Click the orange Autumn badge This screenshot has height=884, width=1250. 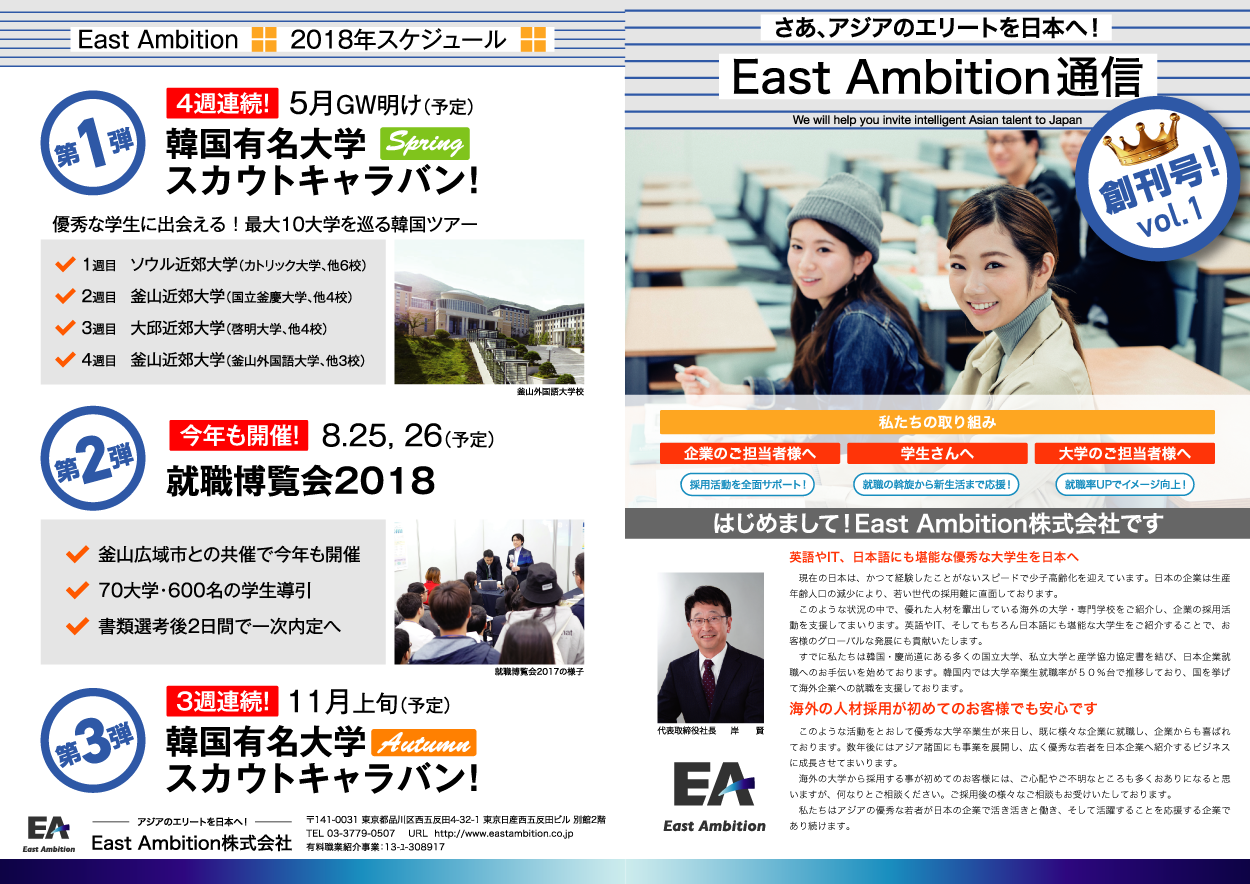pos(423,744)
